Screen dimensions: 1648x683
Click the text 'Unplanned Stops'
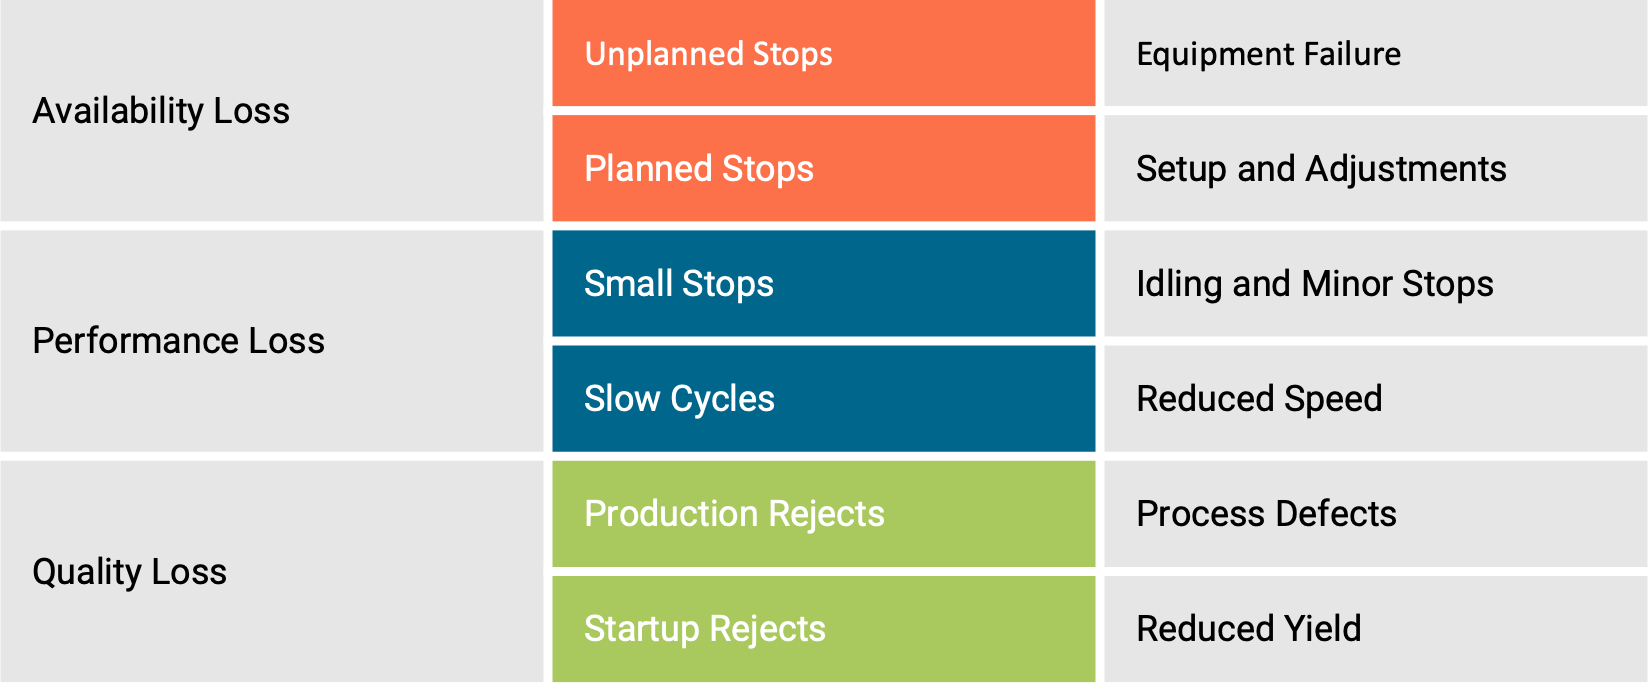pyautogui.click(x=708, y=54)
